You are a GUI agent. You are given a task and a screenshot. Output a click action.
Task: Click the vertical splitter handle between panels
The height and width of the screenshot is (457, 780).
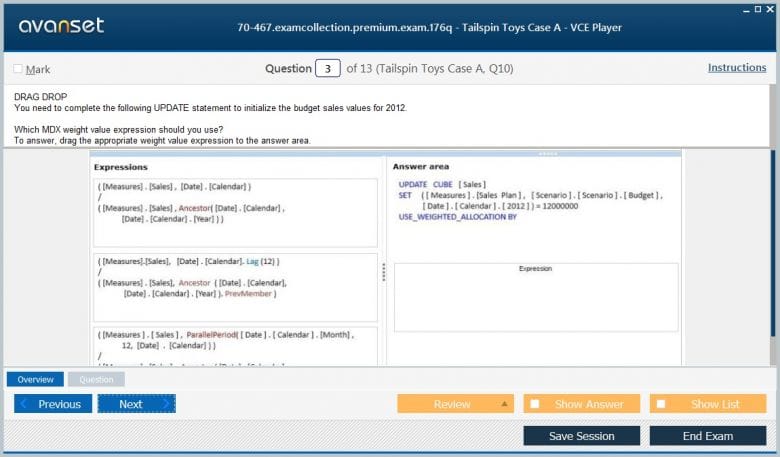(384, 273)
